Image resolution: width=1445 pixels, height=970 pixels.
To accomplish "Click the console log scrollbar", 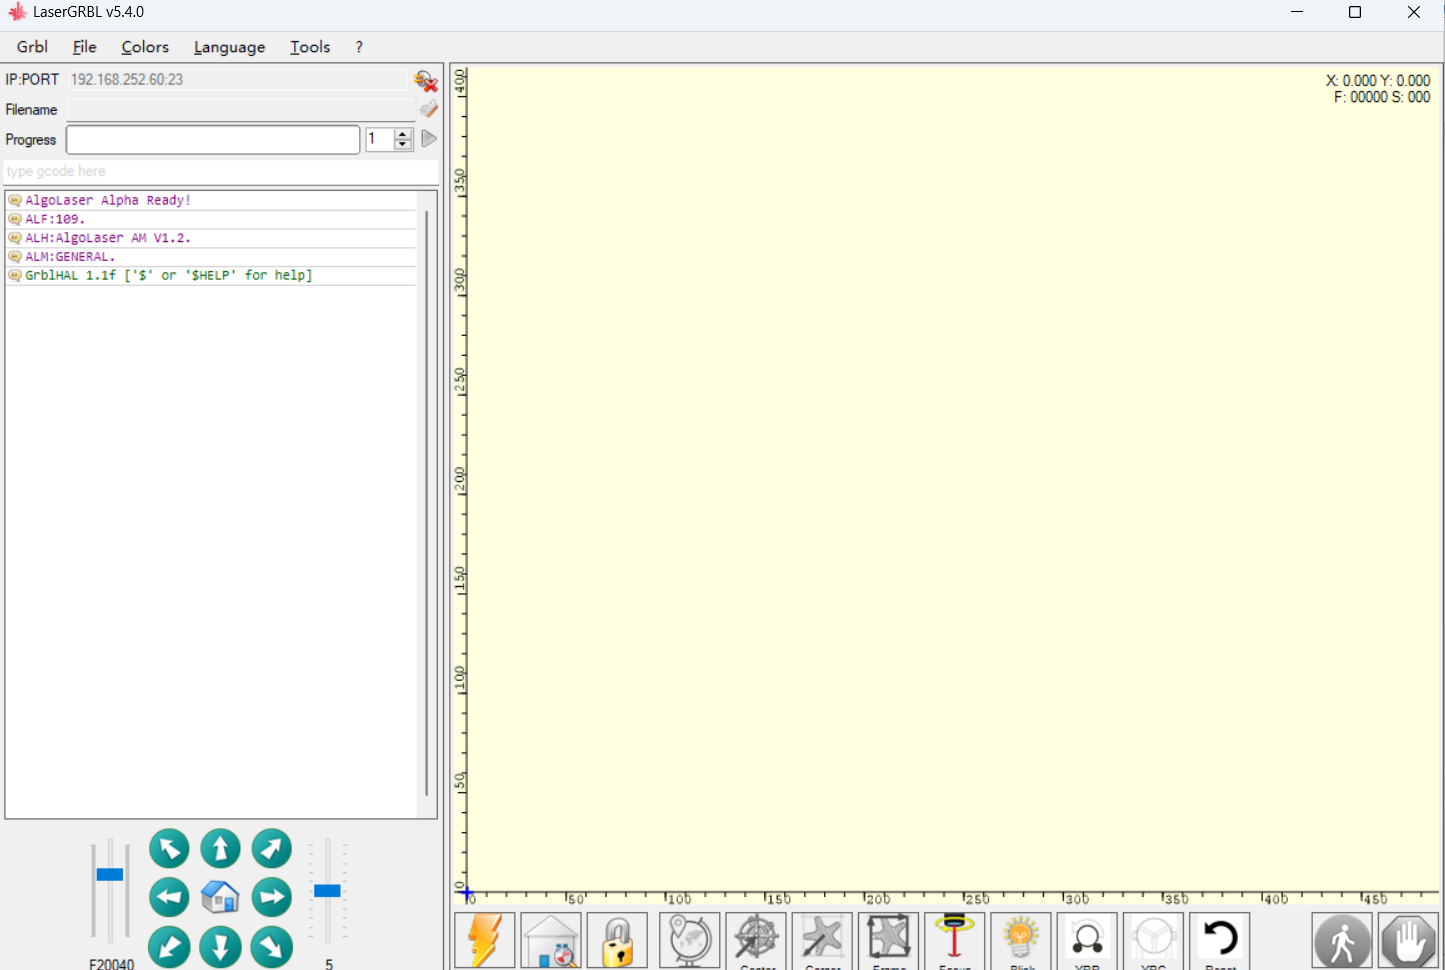I will [427, 504].
